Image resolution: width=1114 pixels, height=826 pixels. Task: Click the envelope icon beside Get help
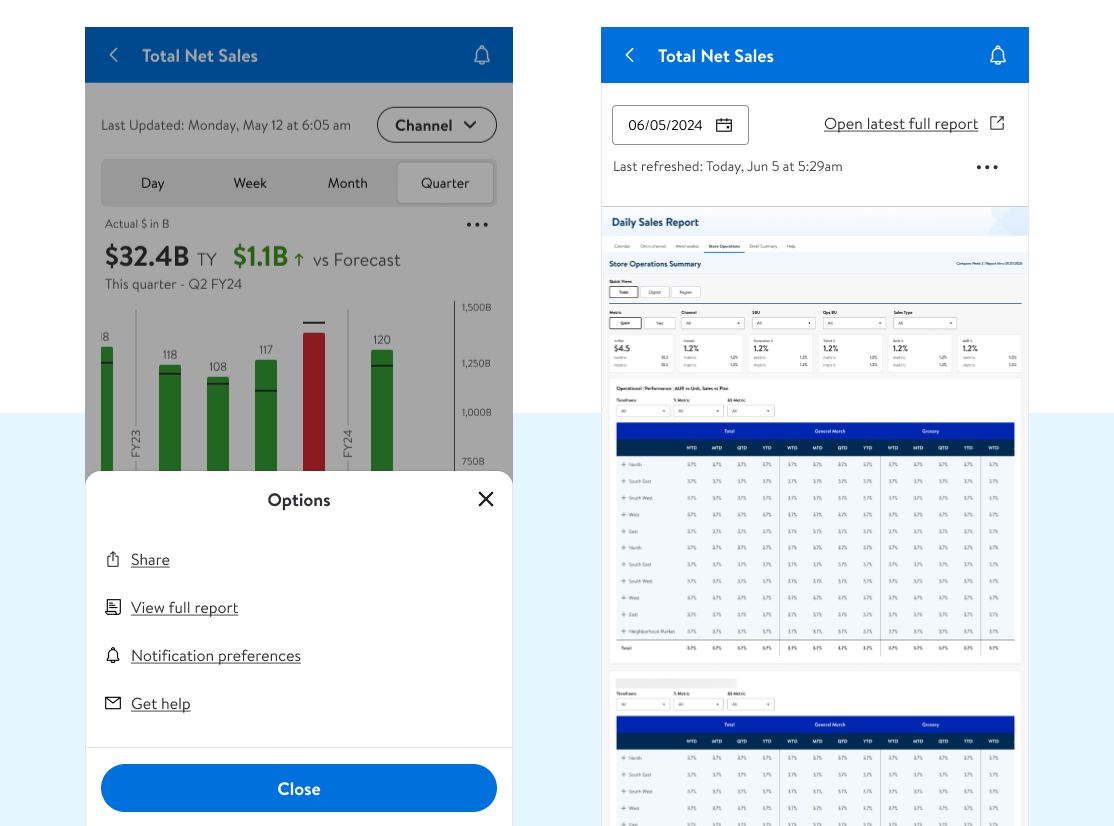point(113,703)
